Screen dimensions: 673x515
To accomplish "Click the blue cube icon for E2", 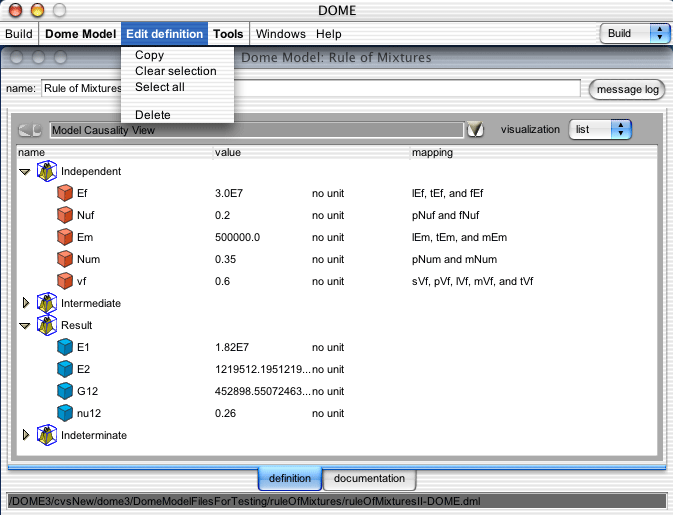I will tap(65, 369).
